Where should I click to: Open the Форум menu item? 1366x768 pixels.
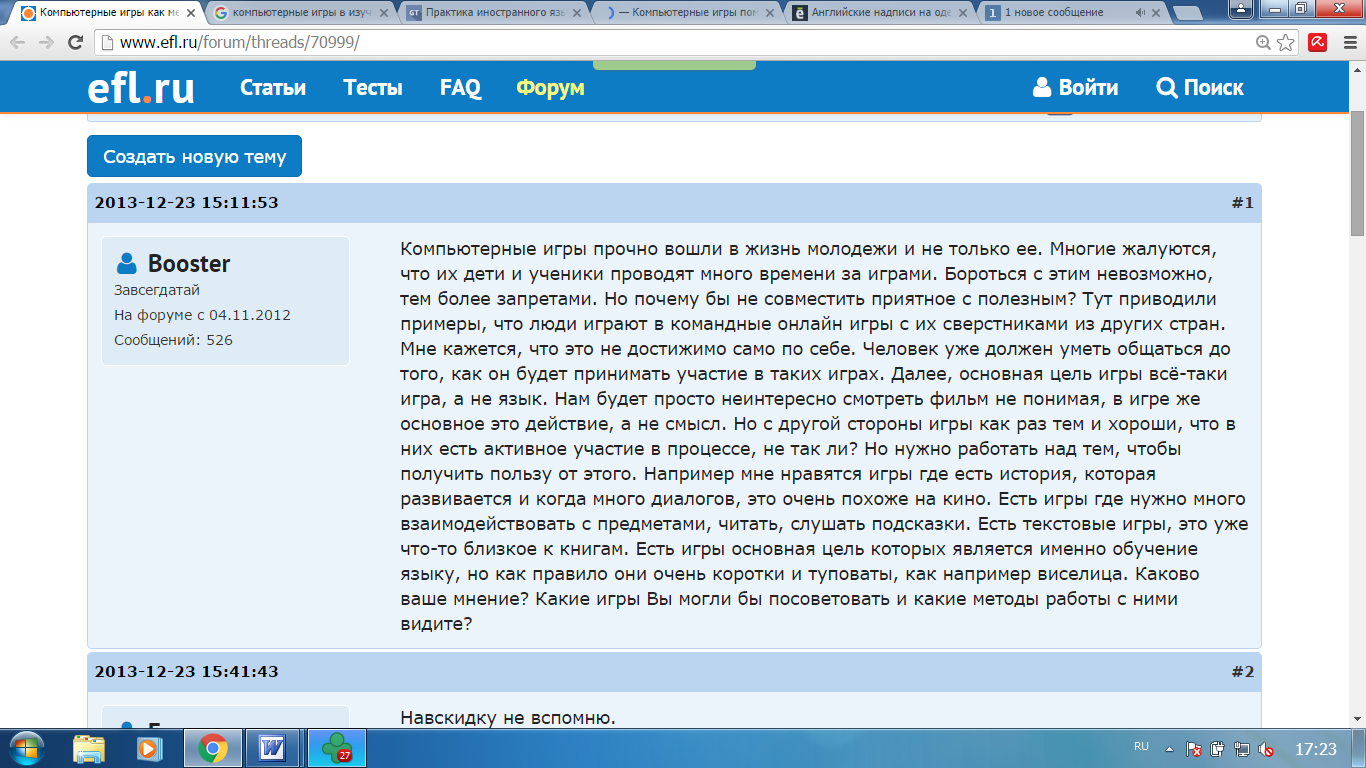[x=550, y=88]
